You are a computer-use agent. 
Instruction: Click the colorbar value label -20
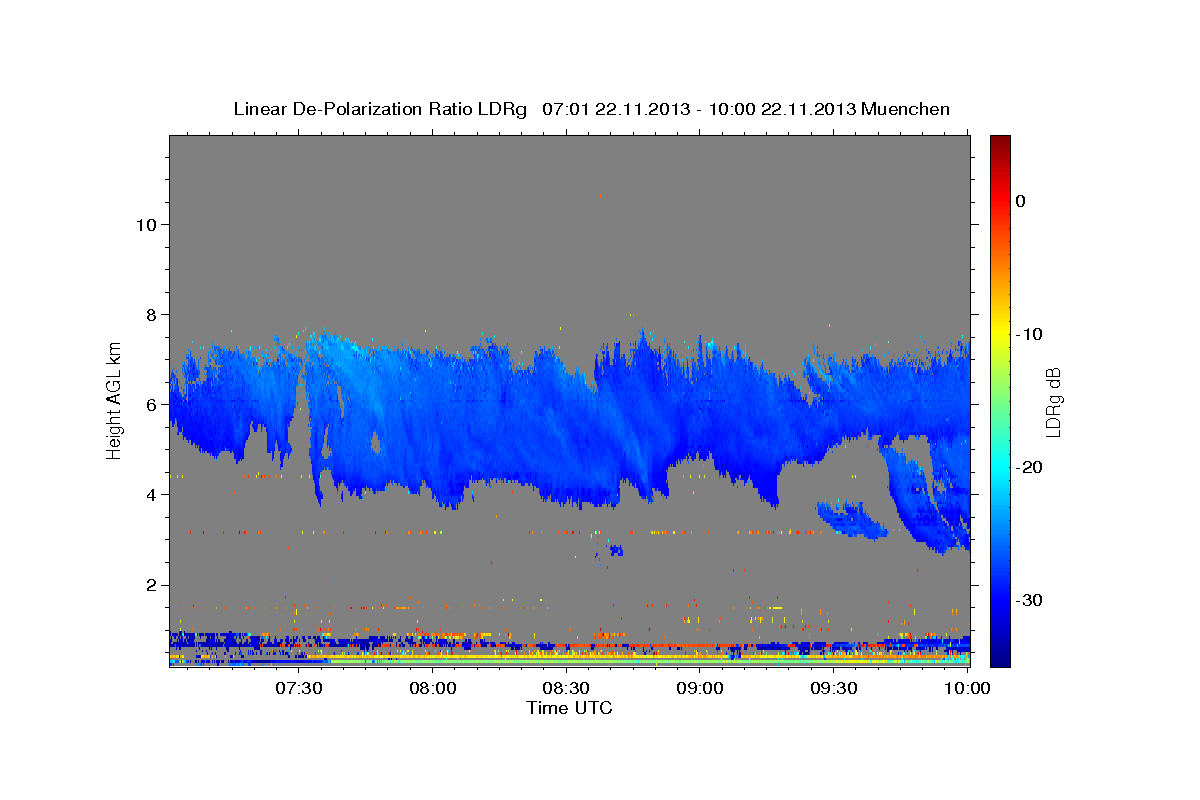pyautogui.click(x=1030, y=467)
